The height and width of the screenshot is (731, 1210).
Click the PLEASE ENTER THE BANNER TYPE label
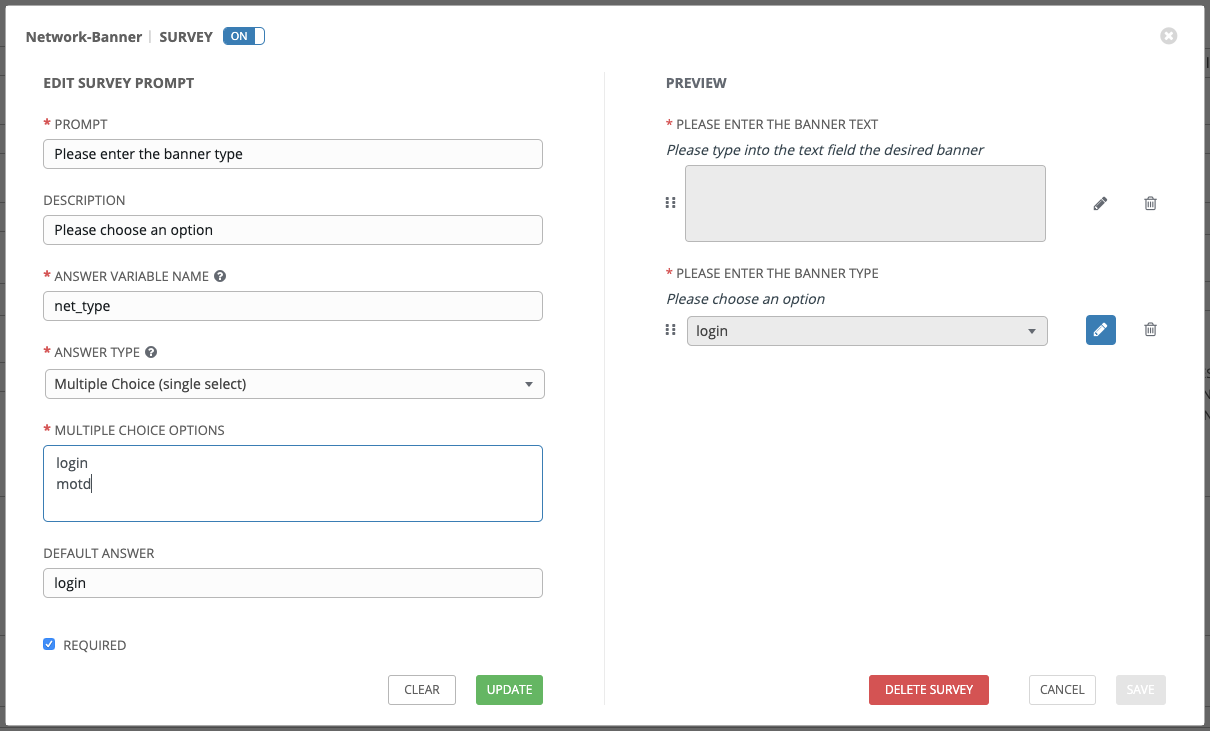(777, 273)
